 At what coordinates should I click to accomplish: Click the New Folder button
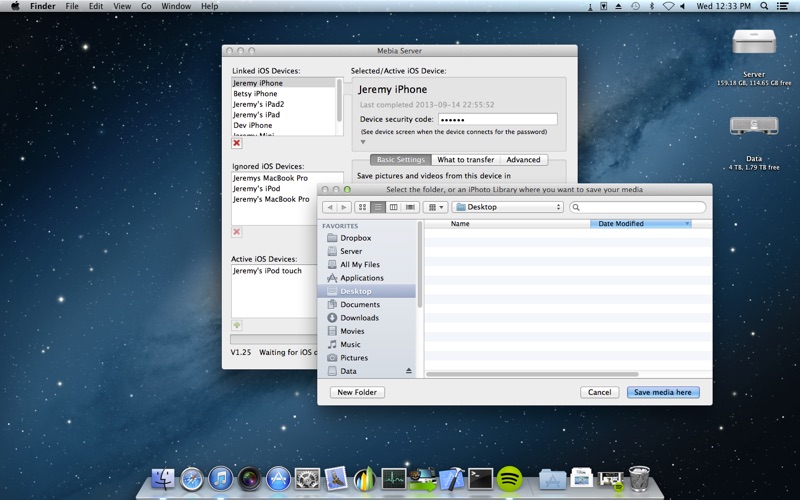357,392
